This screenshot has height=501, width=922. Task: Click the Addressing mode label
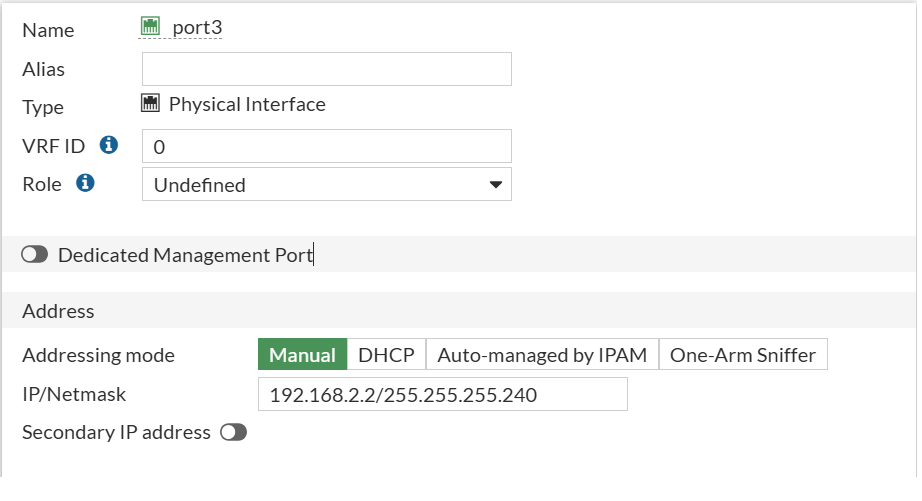[98, 355]
